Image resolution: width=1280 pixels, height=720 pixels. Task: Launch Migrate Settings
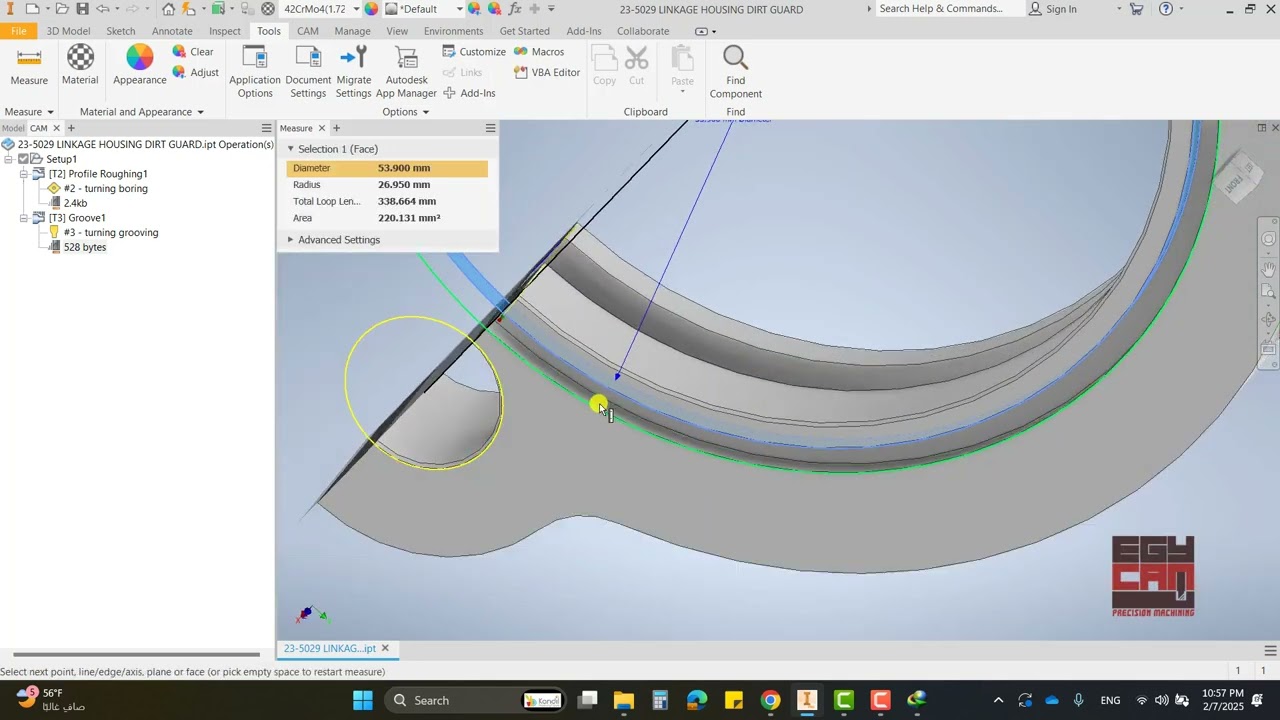(353, 72)
